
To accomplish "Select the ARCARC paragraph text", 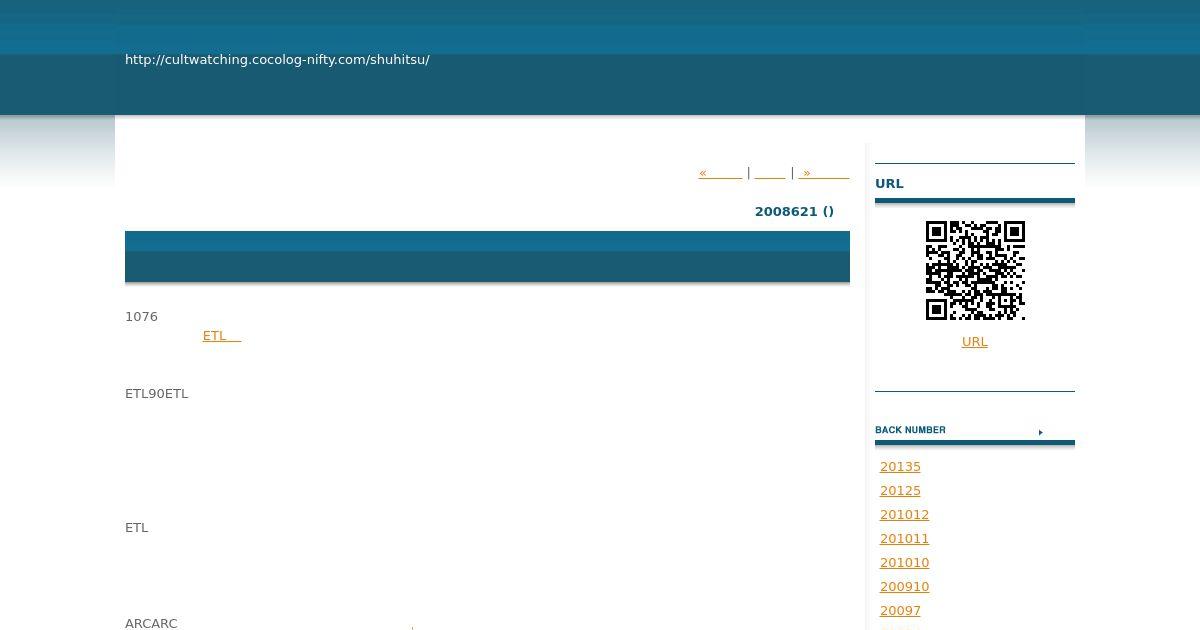I will tap(151, 624).
